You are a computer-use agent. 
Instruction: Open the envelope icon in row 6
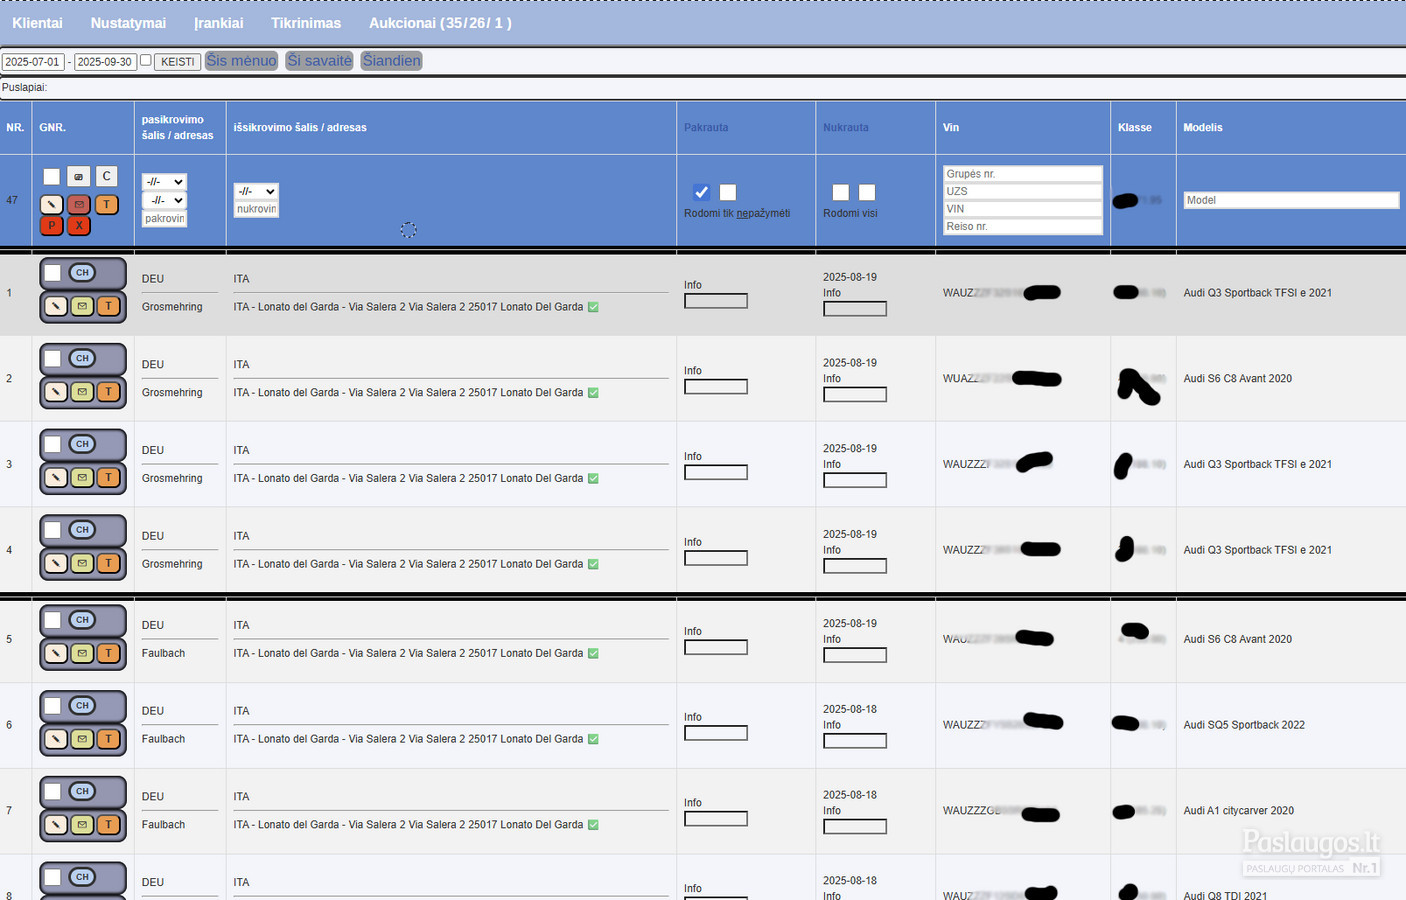pos(82,739)
